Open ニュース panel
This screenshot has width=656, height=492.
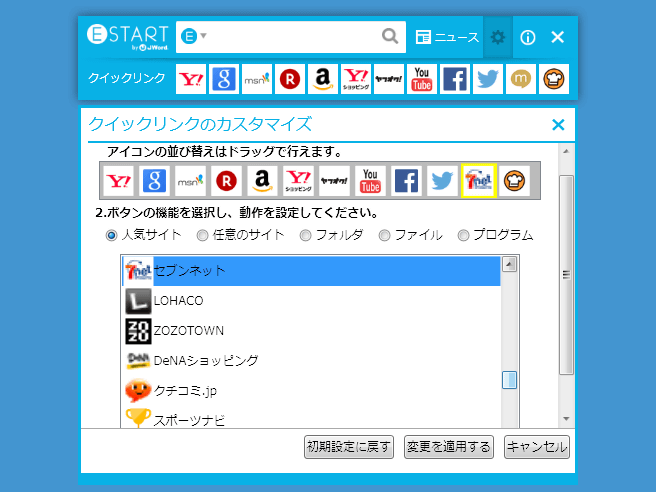(447, 37)
